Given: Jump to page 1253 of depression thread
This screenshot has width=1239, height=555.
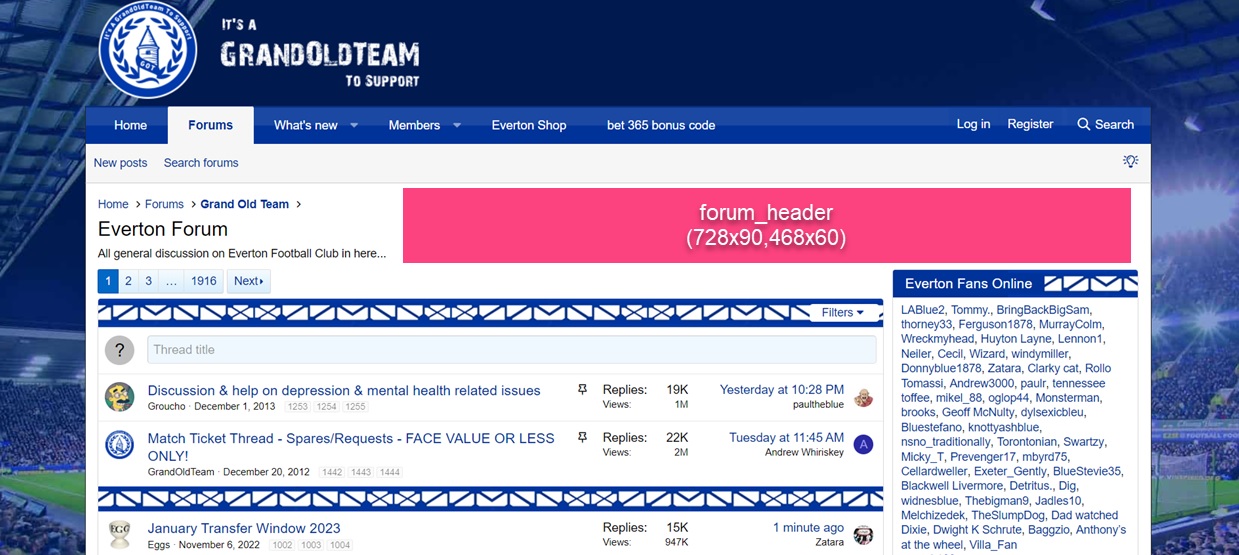Looking at the screenshot, I should [x=297, y=407].
